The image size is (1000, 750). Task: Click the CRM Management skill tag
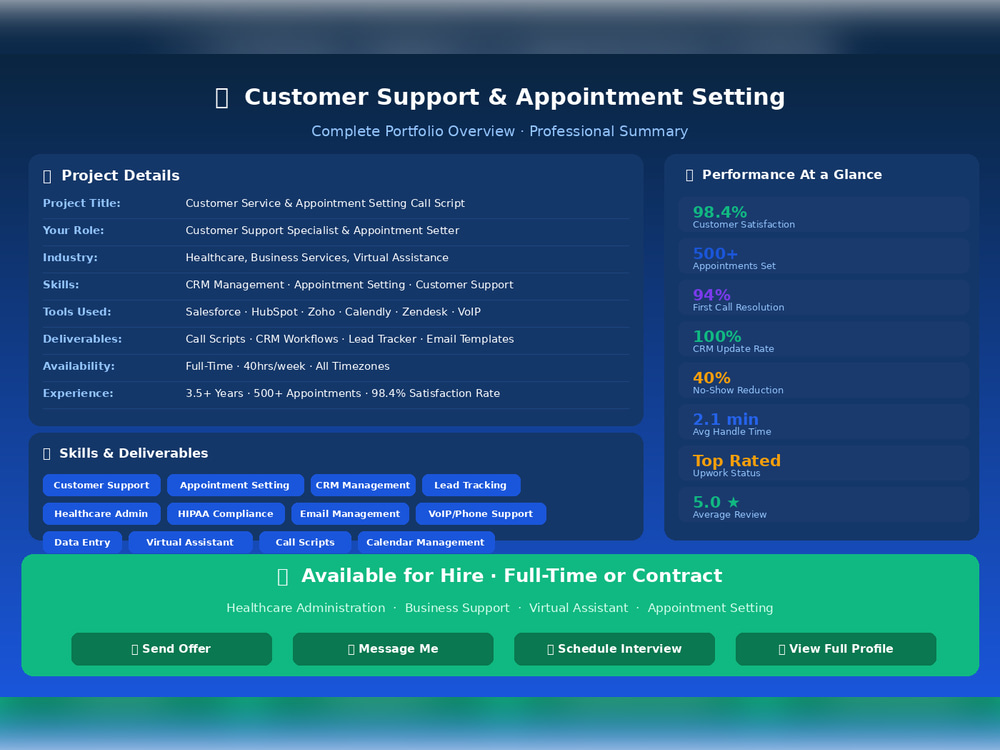pyautogui.click(x=363, y=485)
